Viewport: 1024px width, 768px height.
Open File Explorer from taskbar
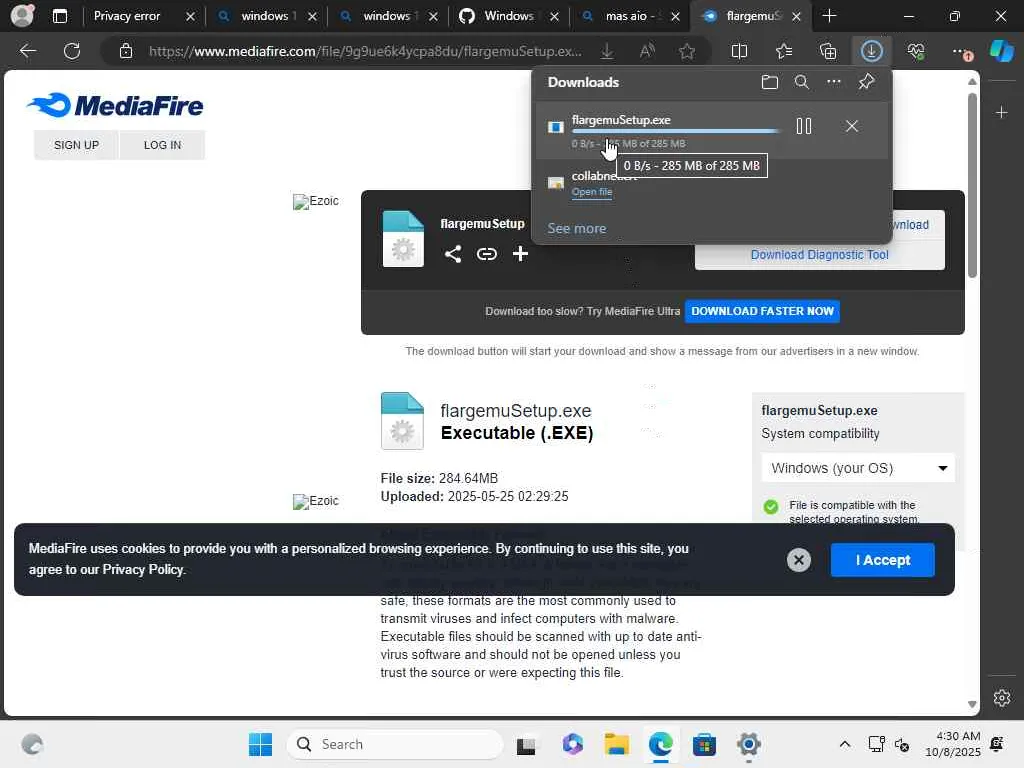click(x=616, y=744)
